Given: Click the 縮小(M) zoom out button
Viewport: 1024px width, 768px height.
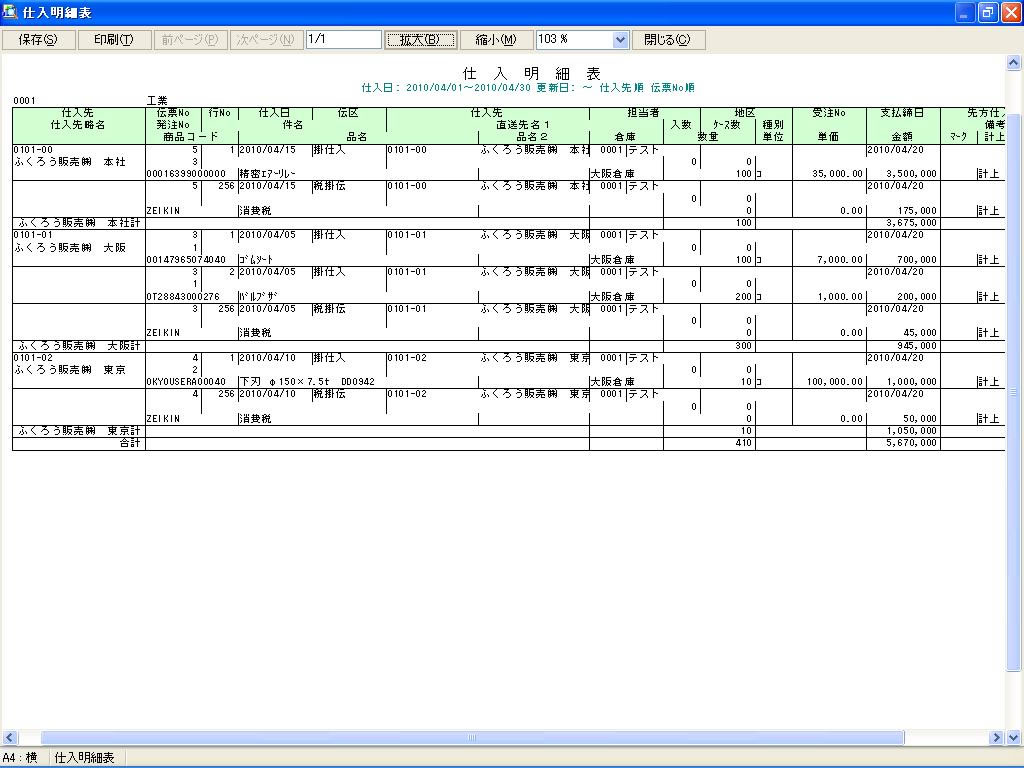Looking at the screenshot, I should click(496, 39).
